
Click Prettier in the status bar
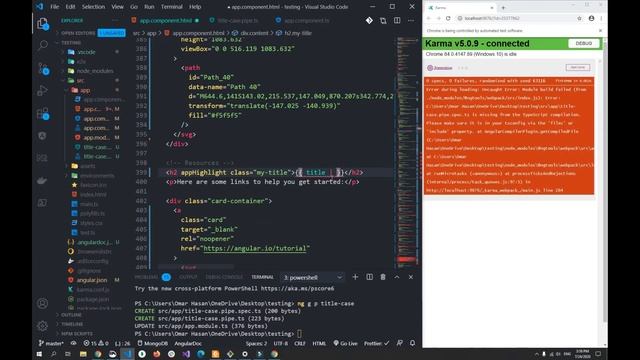pyautogui.click(x=376, y=343)
